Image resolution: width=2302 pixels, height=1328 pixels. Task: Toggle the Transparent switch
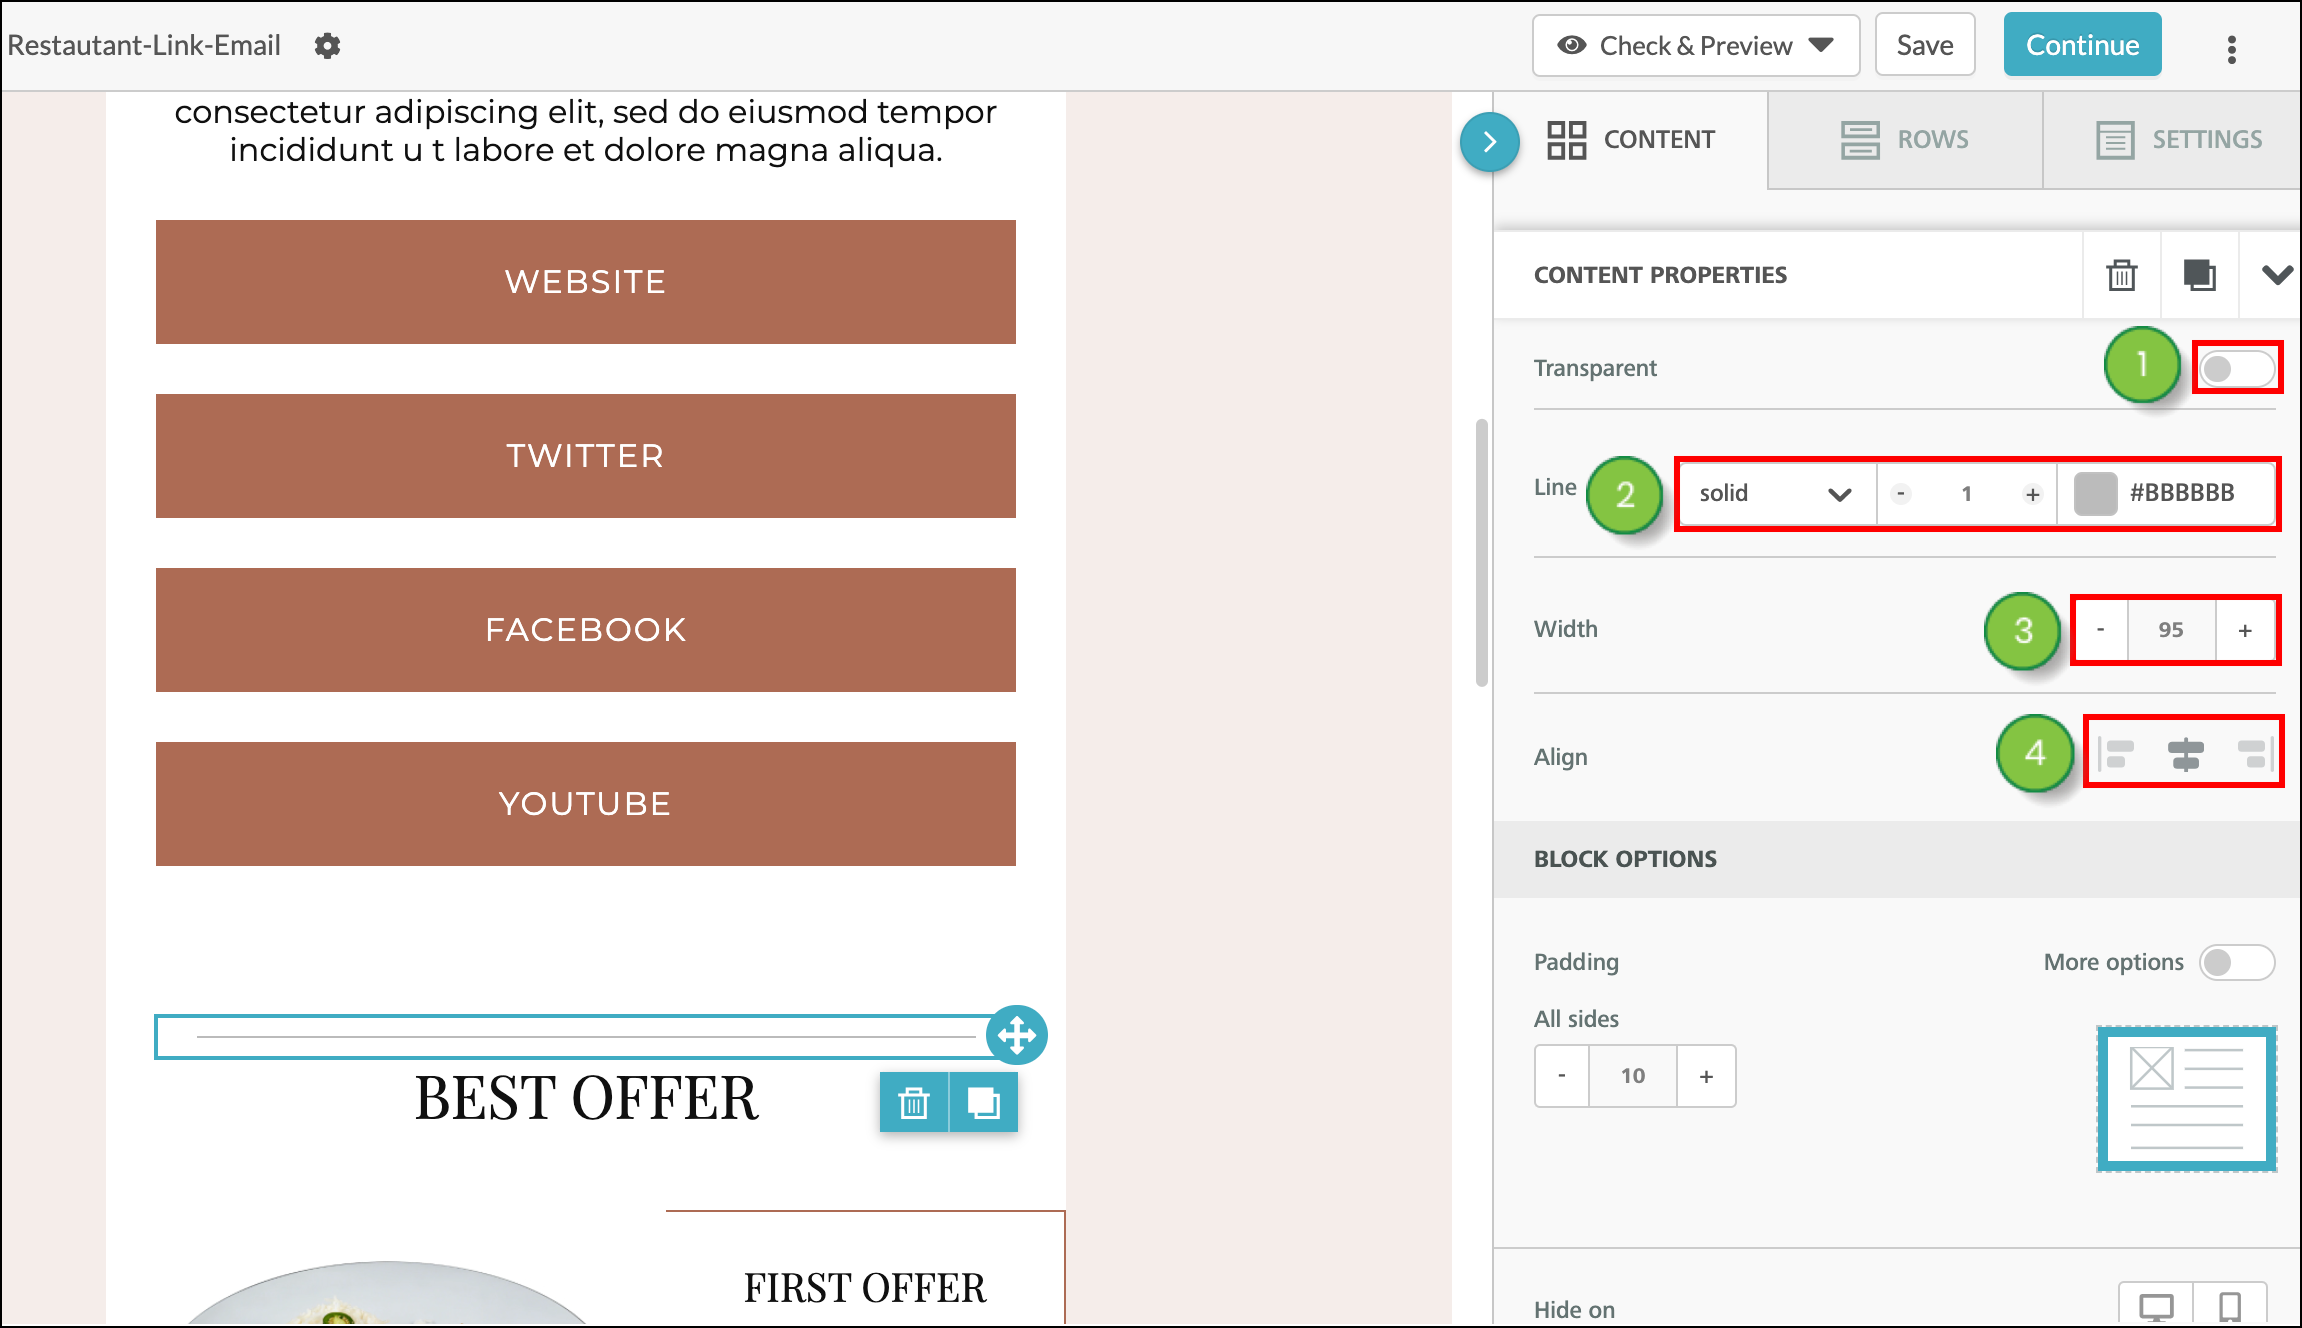tap(2237, 368)
